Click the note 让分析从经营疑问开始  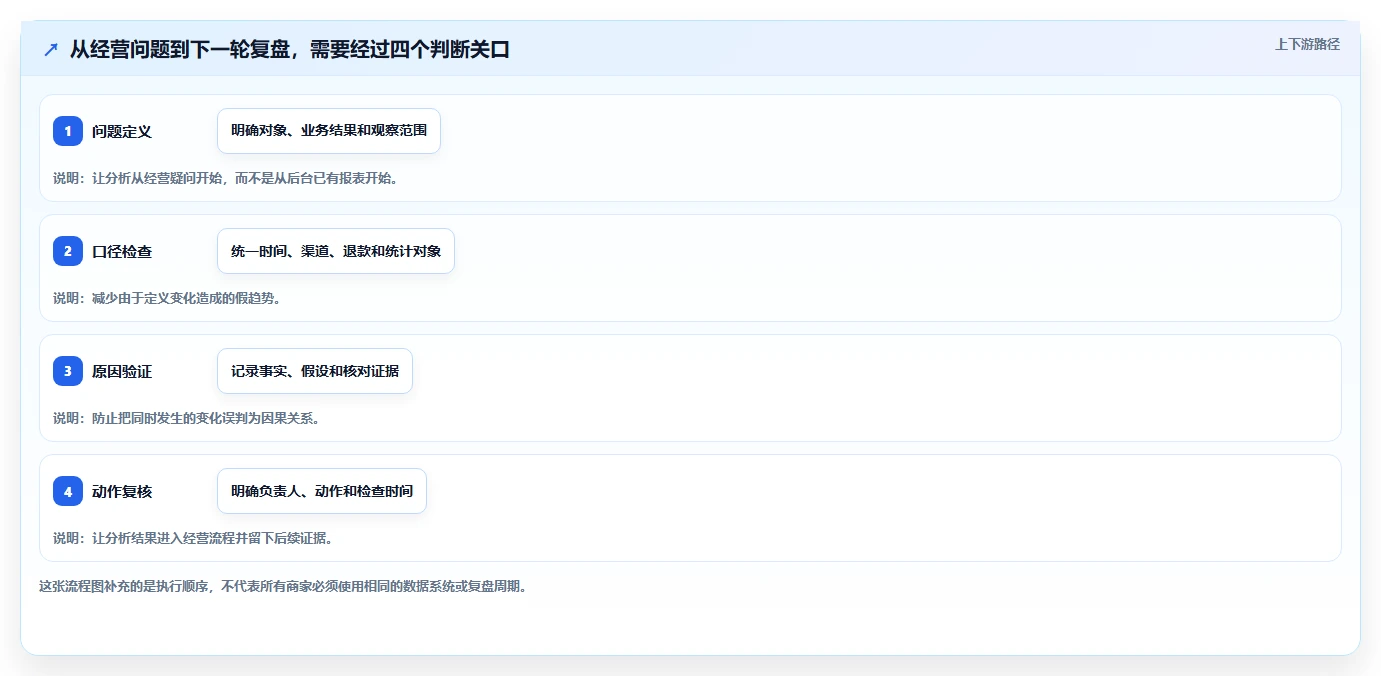pos(159,178)
